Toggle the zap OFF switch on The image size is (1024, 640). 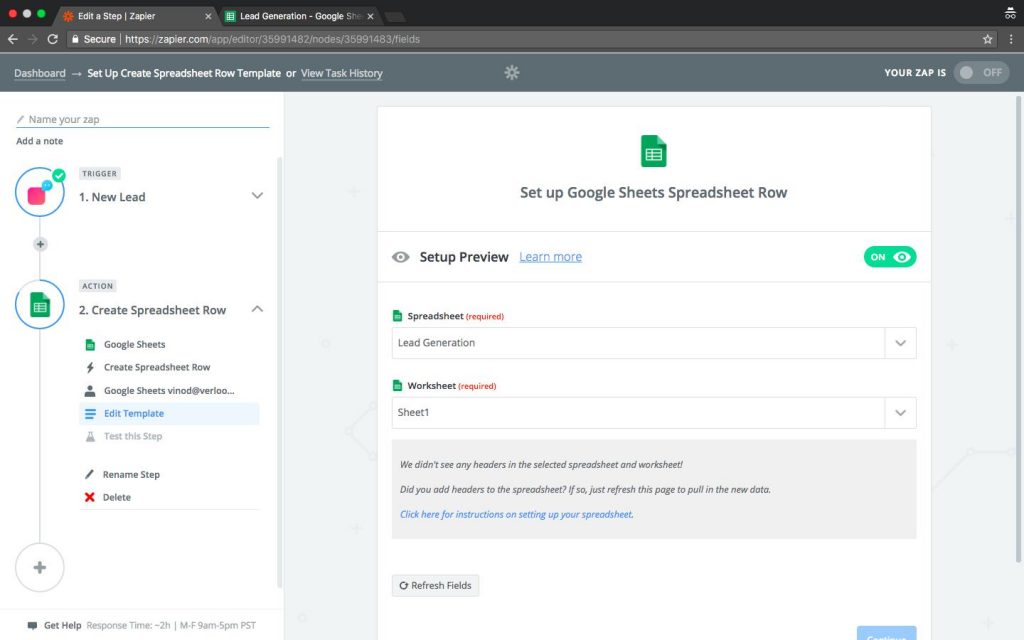point(981,72)
